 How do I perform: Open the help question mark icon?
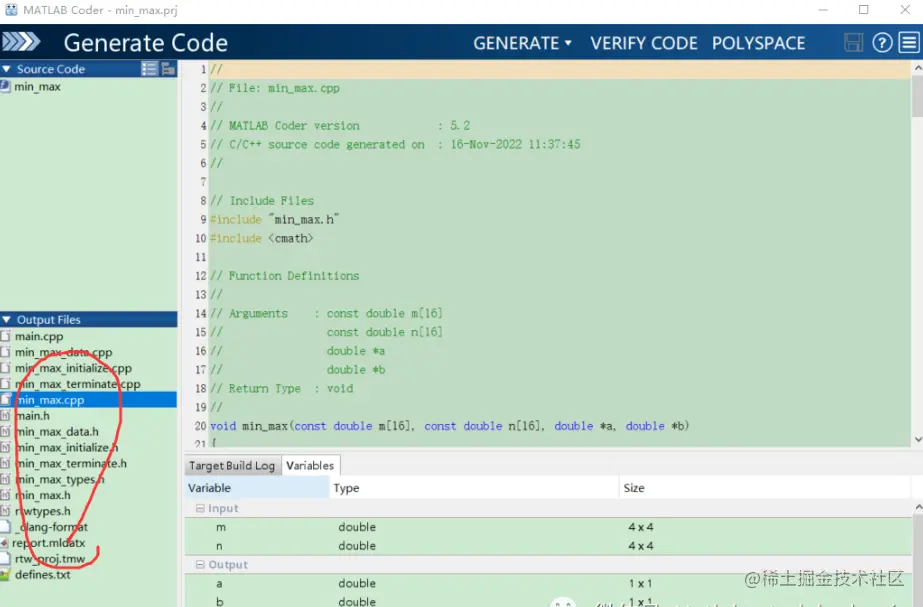(x=882, y=42)
